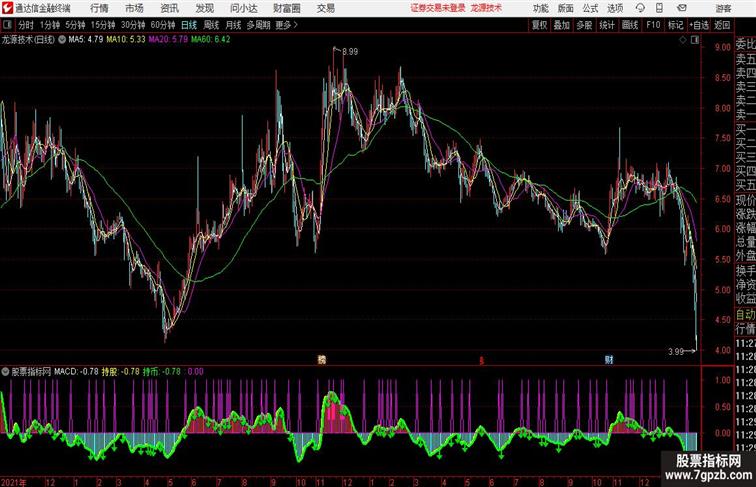Open the 功能 menu

pos(540,8)
